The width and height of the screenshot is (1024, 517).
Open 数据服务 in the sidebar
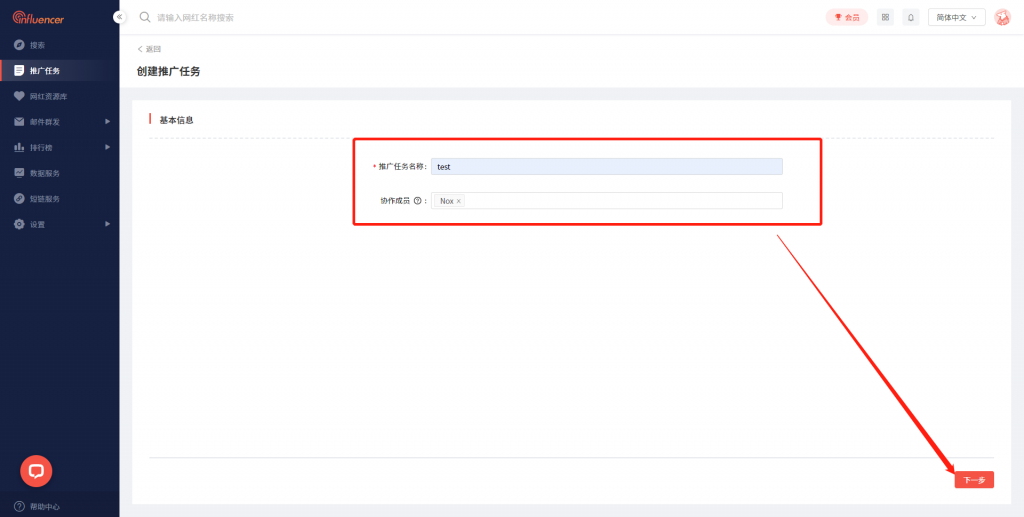pyautogui.click(x=44, y=173)
